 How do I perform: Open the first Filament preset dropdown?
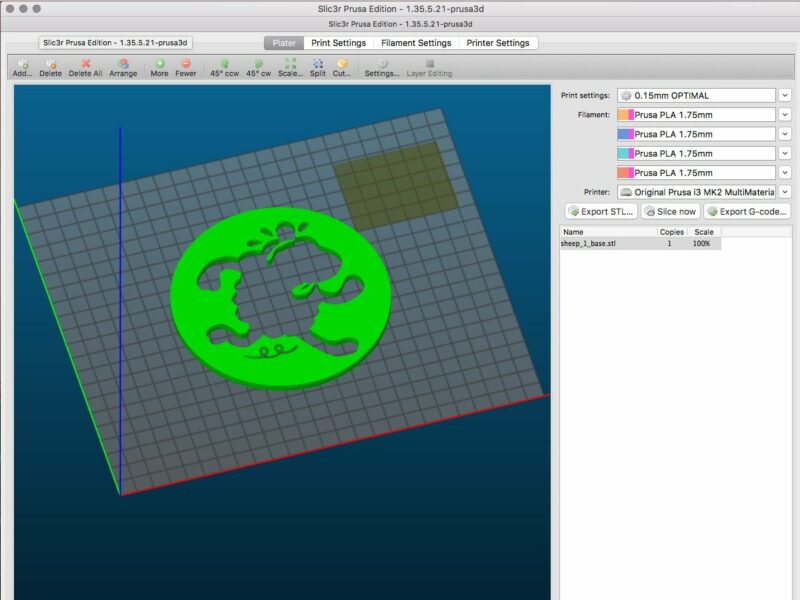click(785, 115)
